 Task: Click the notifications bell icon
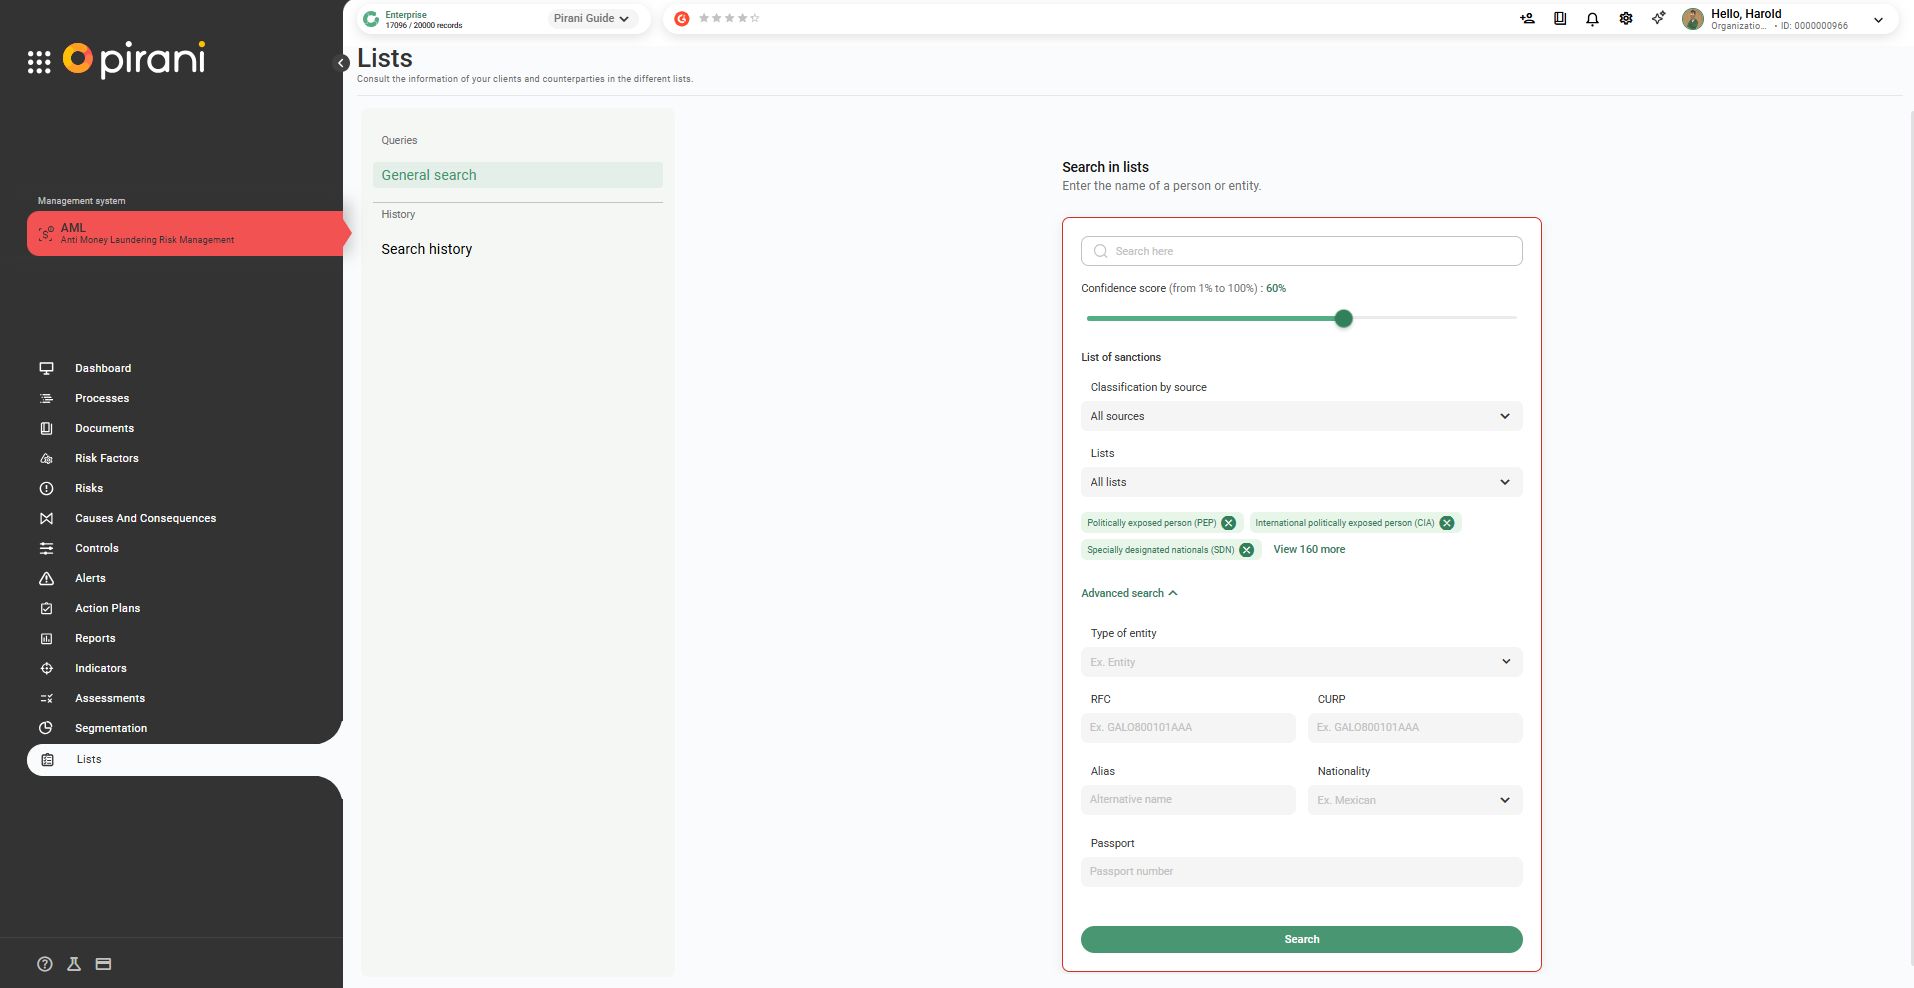(x=1592, y=19)
